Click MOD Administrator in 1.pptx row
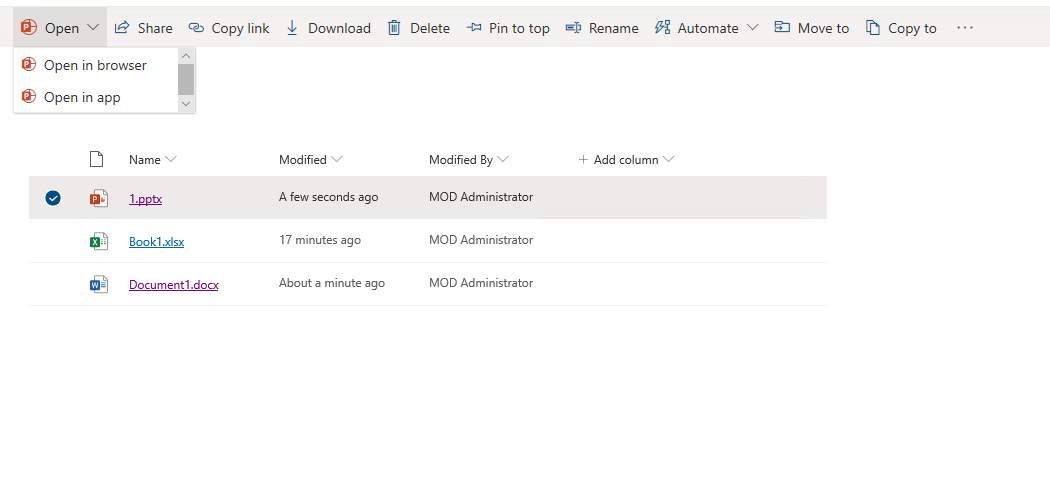 tap(481, 197)
